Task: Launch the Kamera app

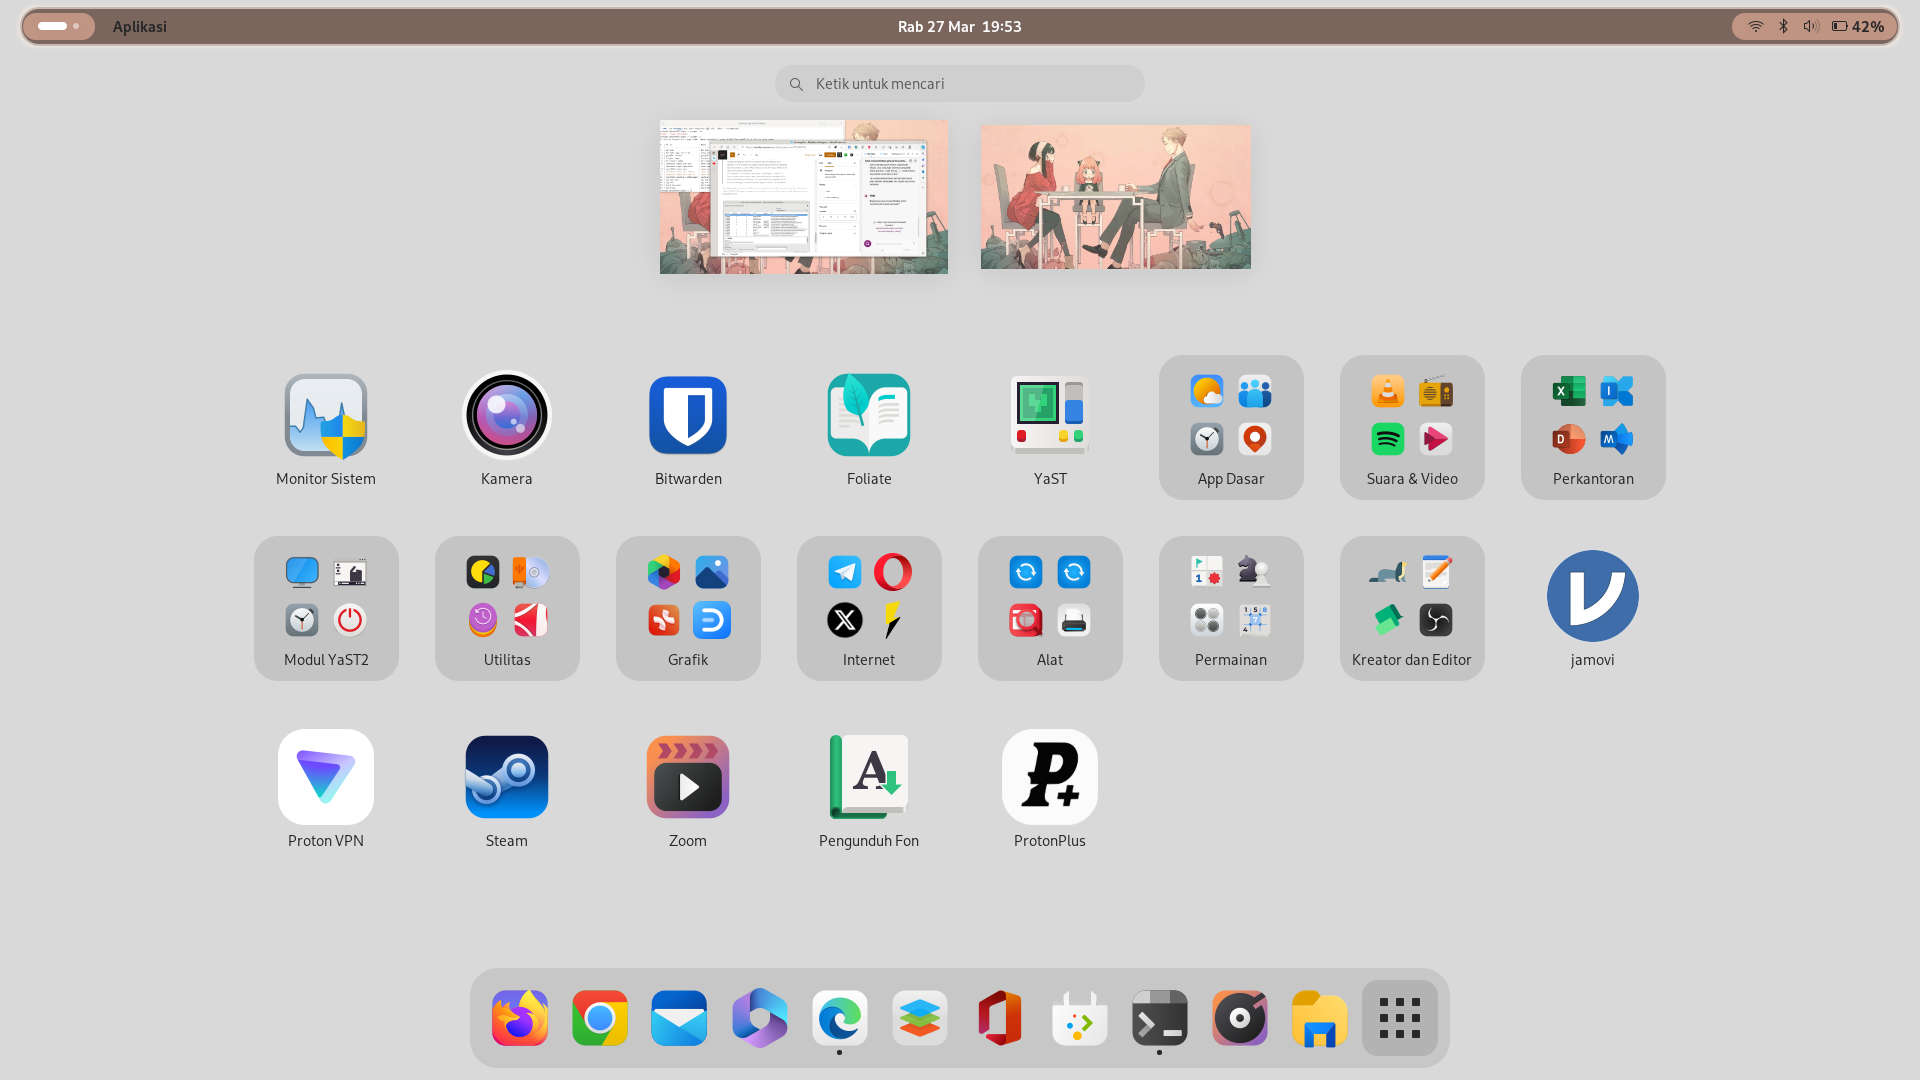Action: click(x=506, y=416)
